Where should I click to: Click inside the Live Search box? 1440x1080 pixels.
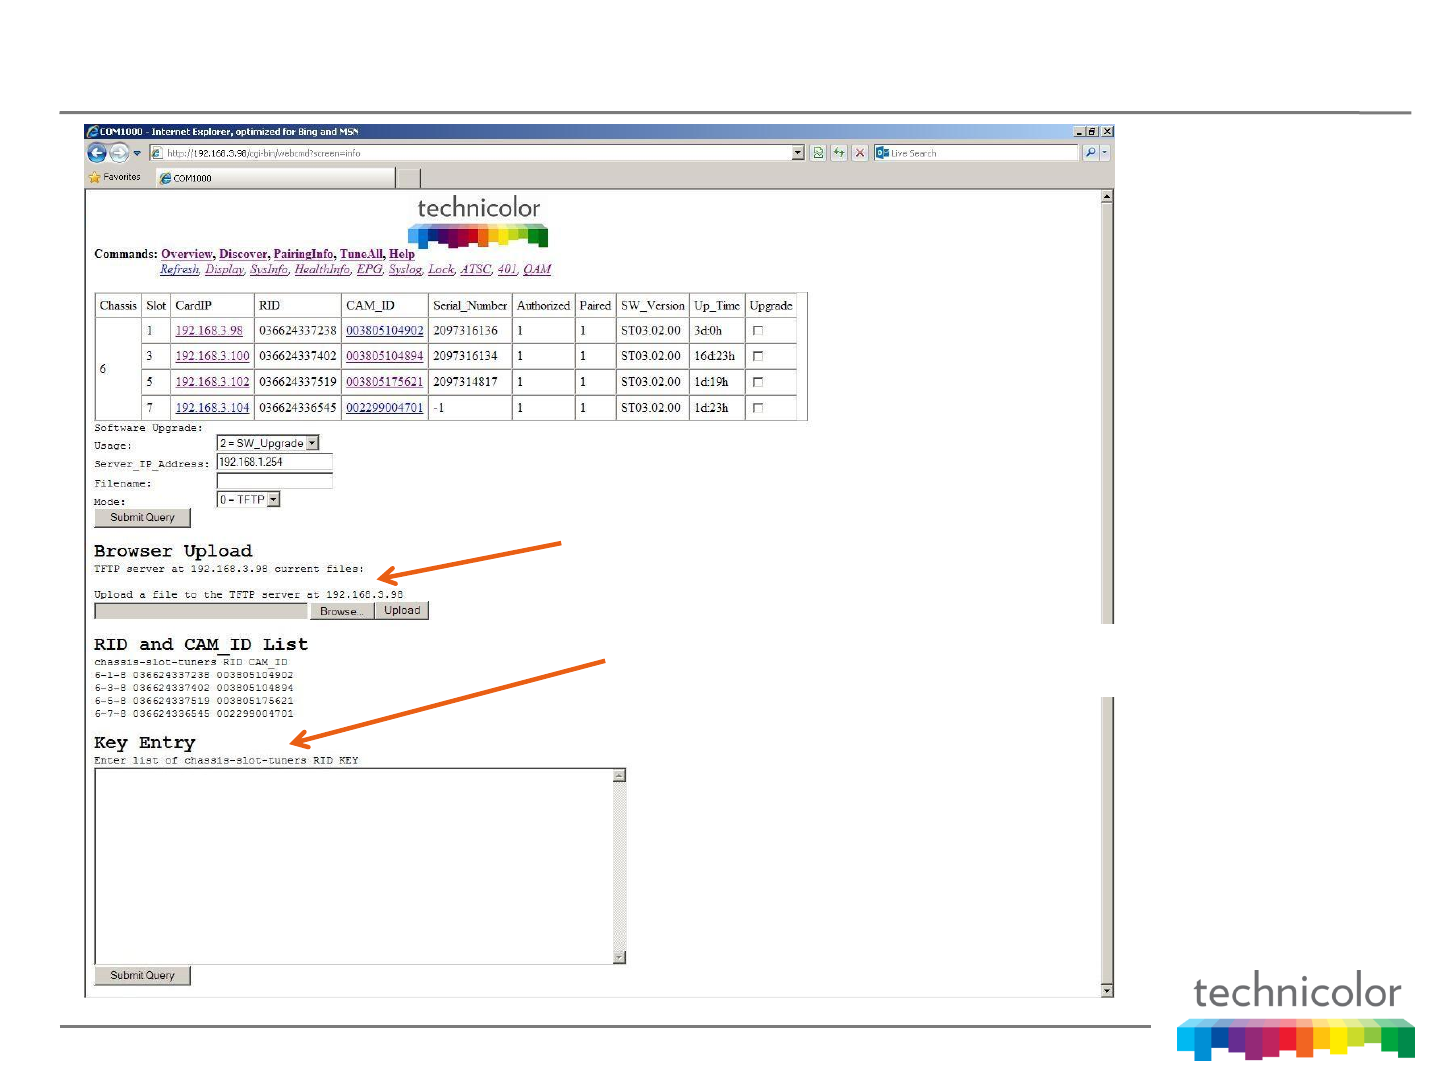pos(983,153)
